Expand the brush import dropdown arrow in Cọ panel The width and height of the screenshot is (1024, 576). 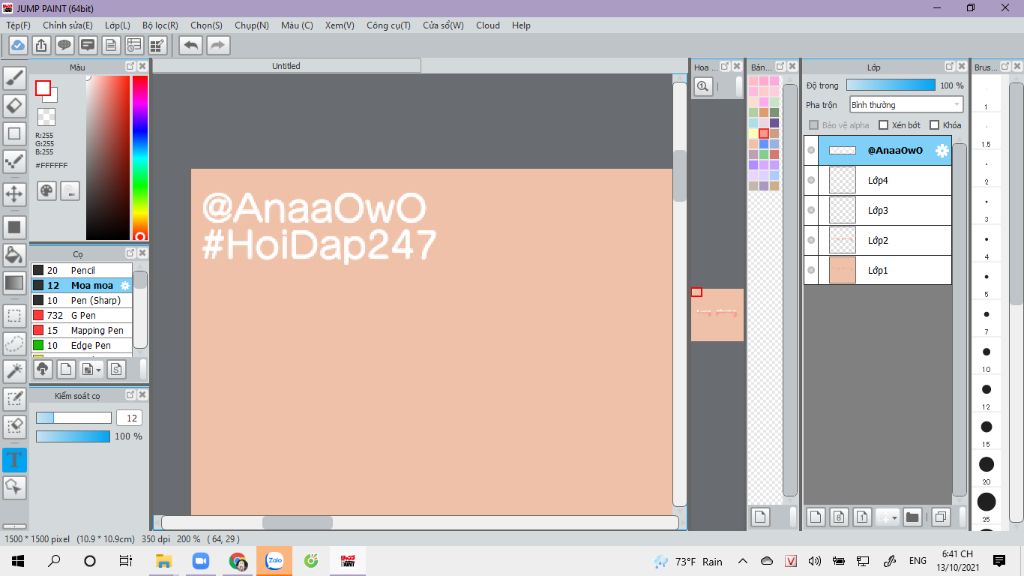98,370
